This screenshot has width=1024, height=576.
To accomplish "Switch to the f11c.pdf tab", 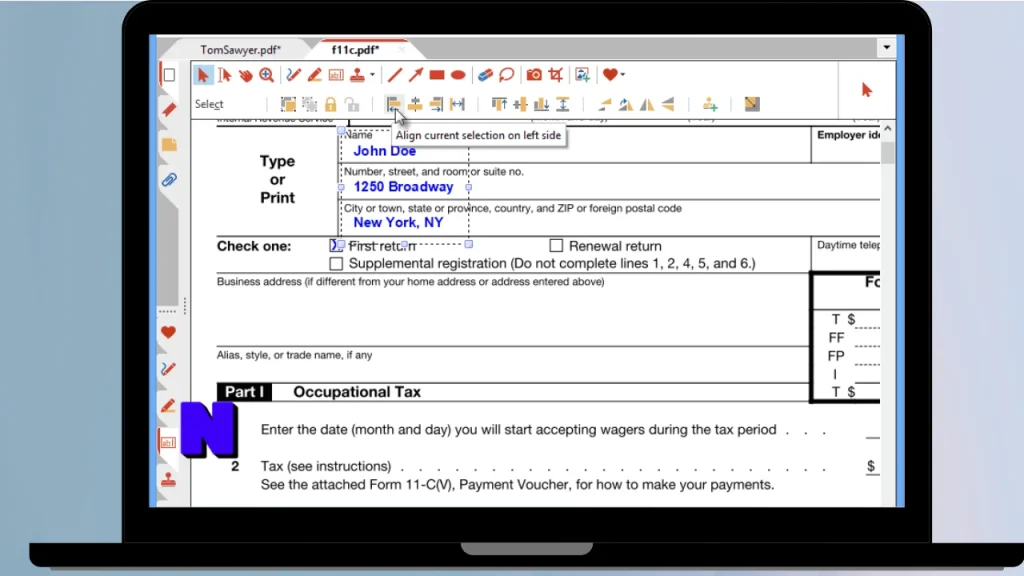I will pyautogui.click(x=355, y=50).
